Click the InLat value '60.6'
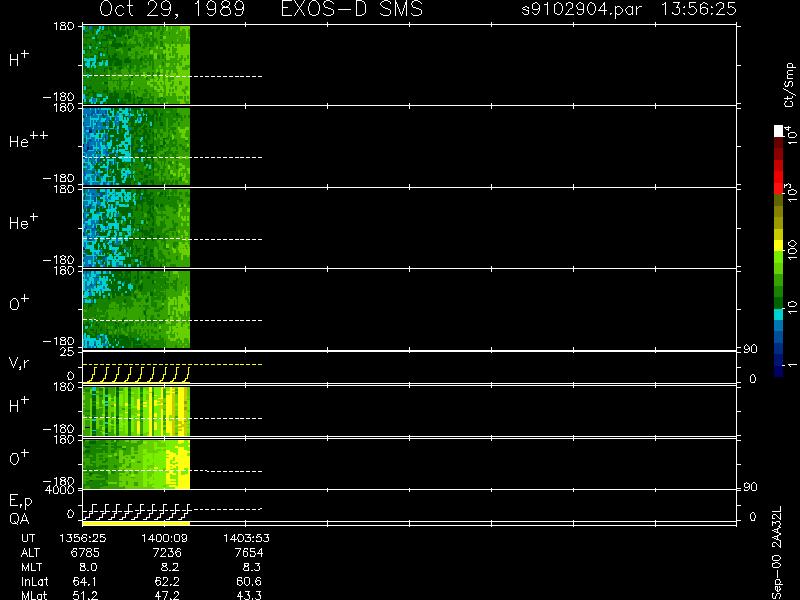The width and height of the screenshot is (800, 600). point(249,582)
